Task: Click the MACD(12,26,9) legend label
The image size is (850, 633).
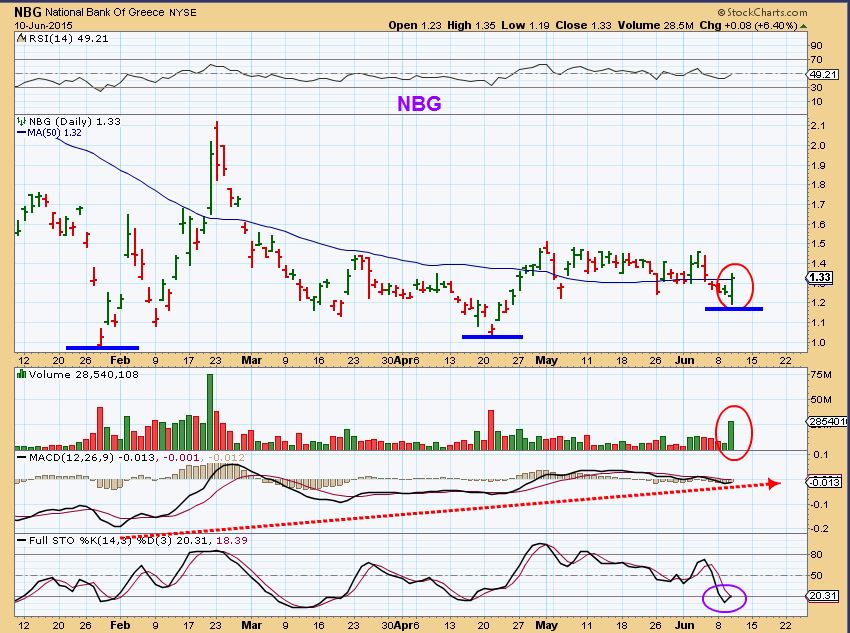Action: 72,457
